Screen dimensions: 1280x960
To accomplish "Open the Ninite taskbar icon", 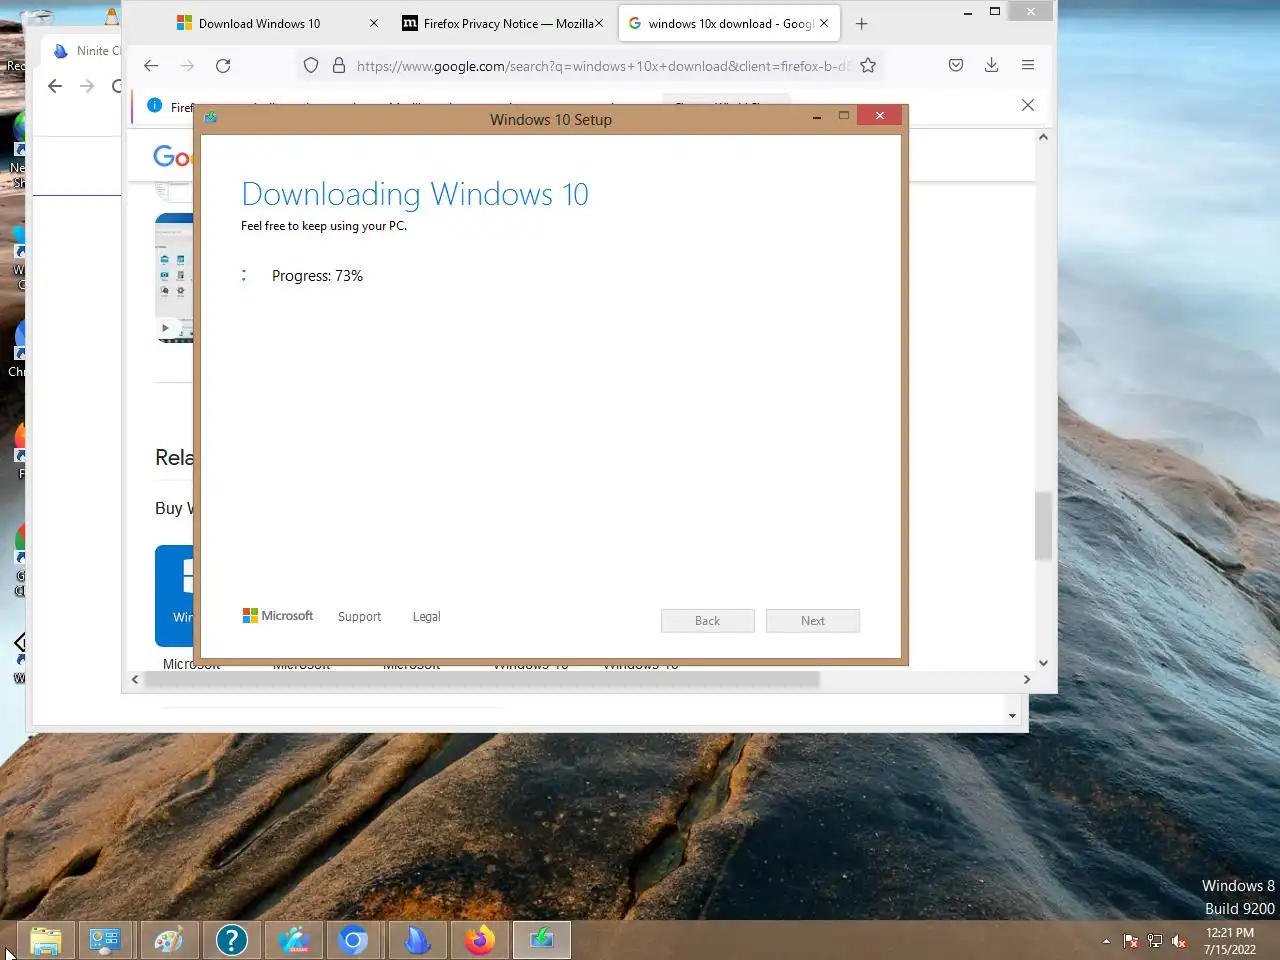I will (x=417, y=940).
